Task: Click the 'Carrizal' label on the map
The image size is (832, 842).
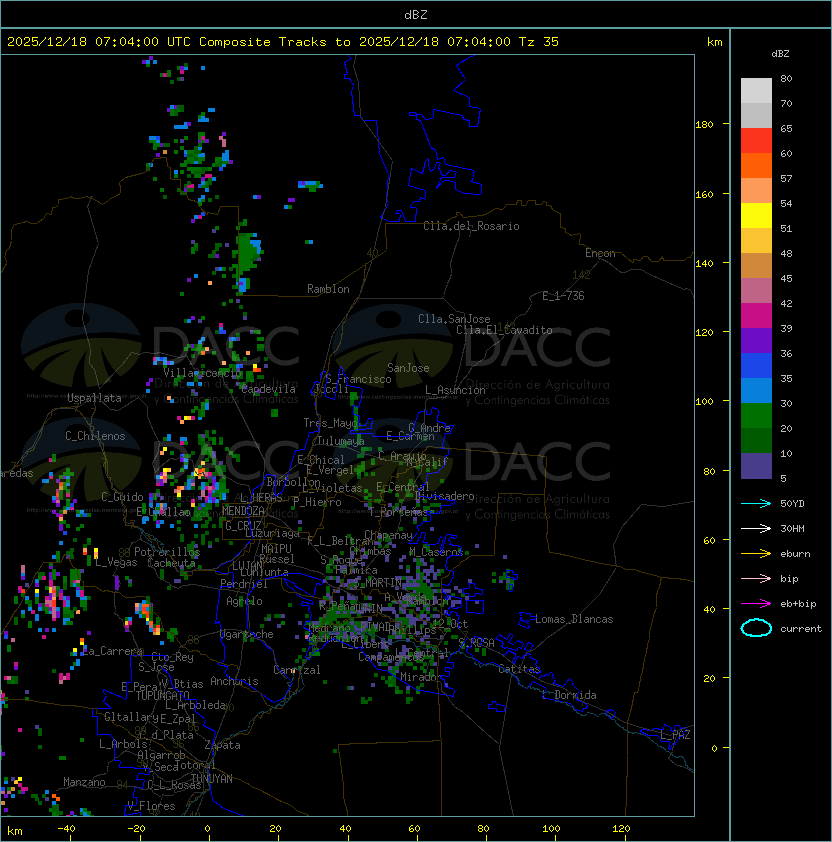Action: pos(297,670)
